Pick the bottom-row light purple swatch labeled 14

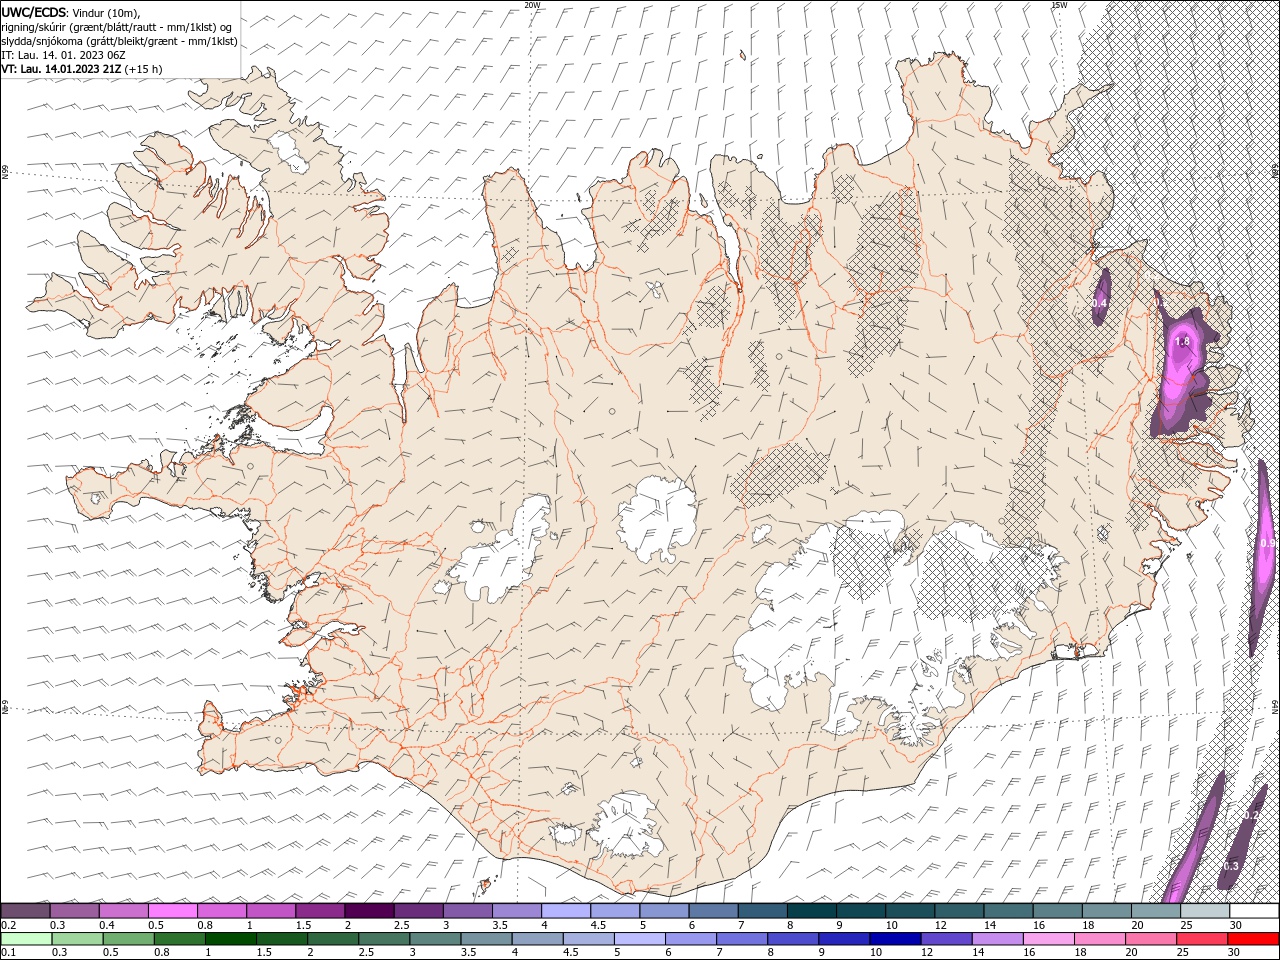pyautogui.click(x=996, y=939)
